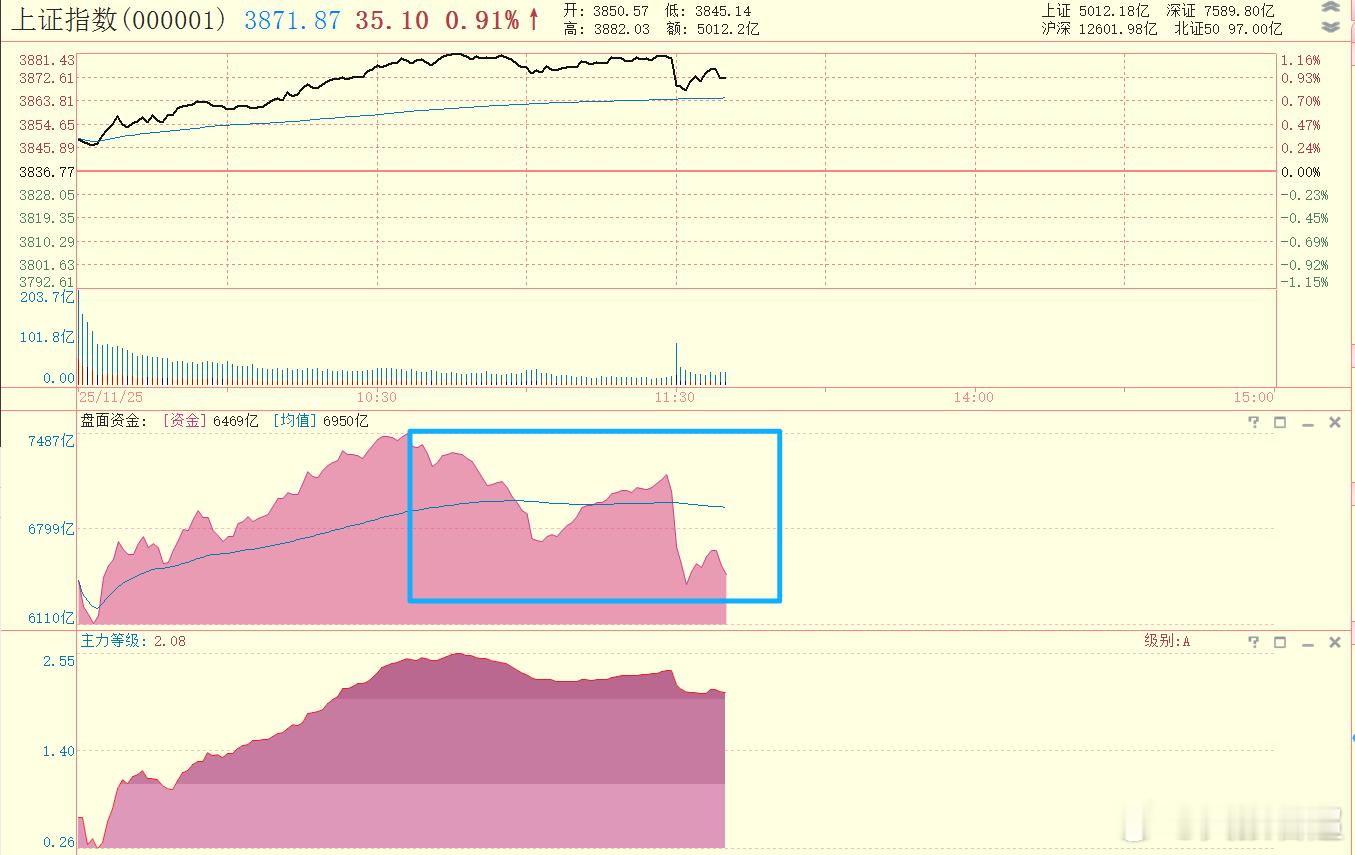The image size is (1355, 855).
Task: Click the low price 3845.14
Action: pyautogui.click(x=722, y=11)
